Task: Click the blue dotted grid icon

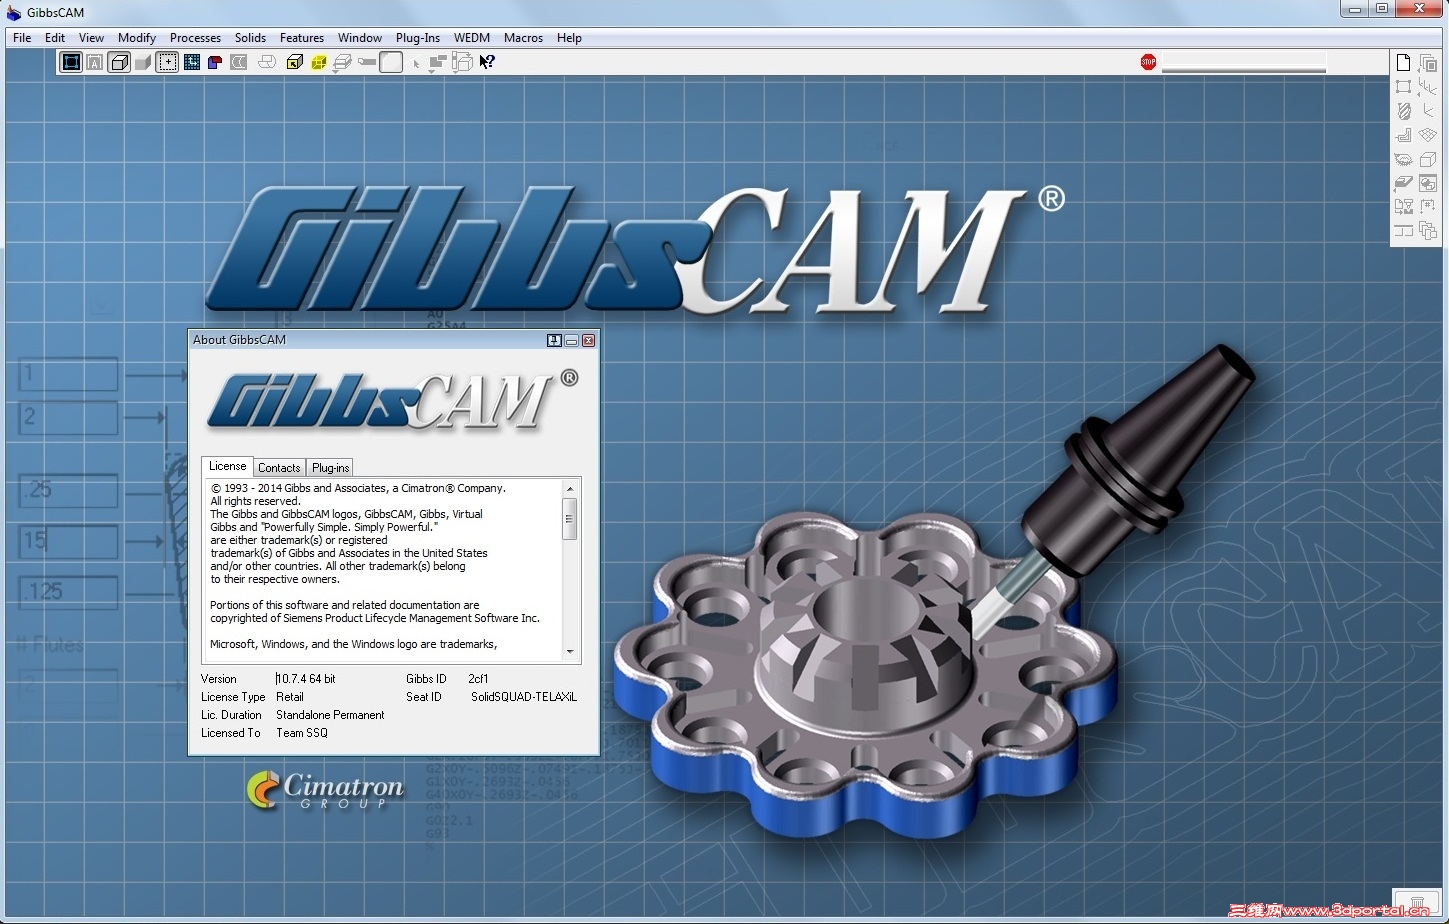Action: pyautogui.click(x=191, y=62)
